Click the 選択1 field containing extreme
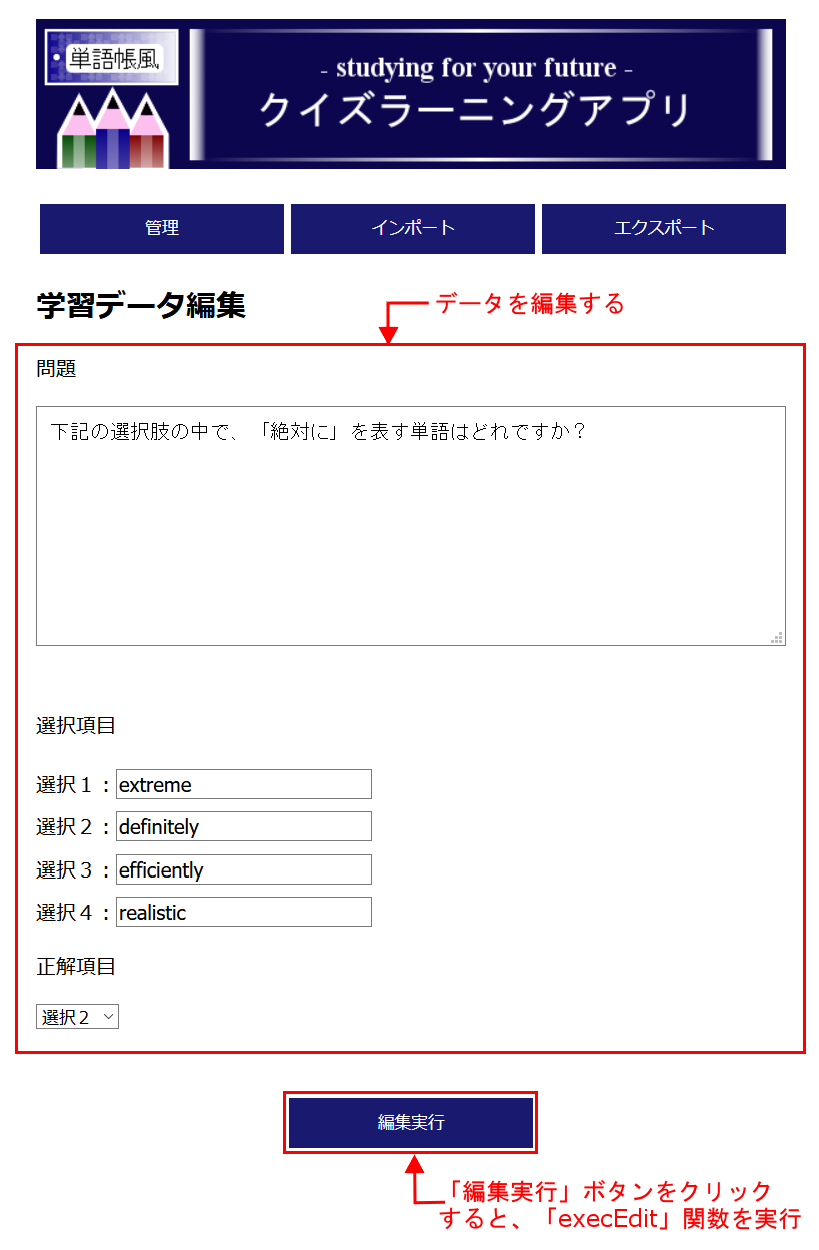The image size is (819, 1250). click(x=244, y=785)
